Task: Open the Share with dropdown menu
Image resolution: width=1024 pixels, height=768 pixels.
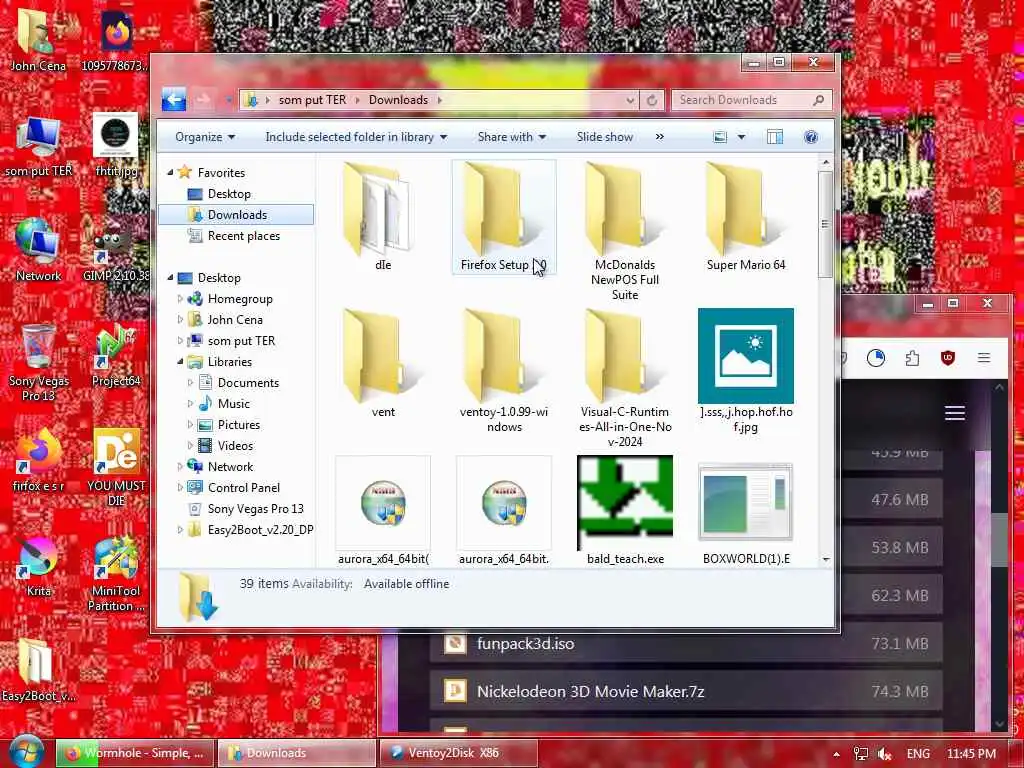Action: click(x=511, y=137)
